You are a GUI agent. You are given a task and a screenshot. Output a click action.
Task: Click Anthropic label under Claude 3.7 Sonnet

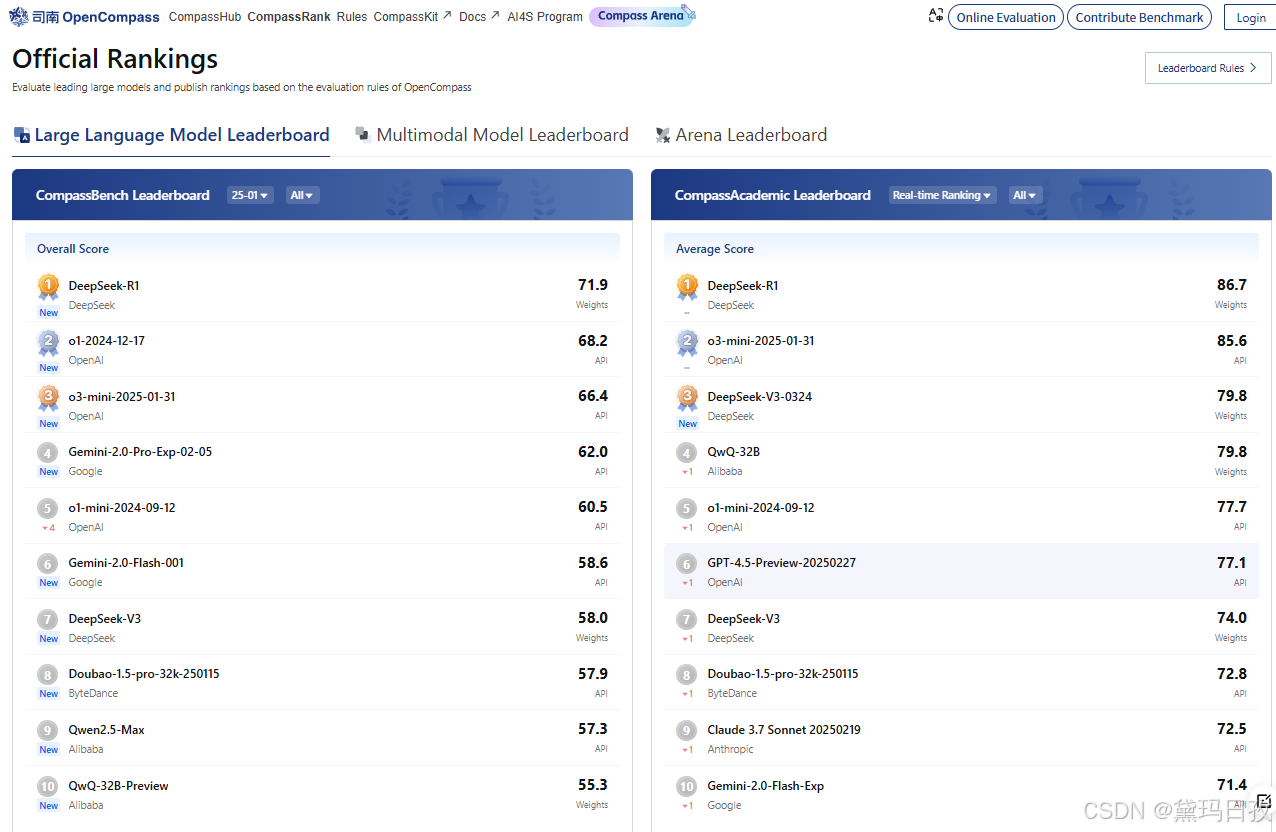[731, 749]
